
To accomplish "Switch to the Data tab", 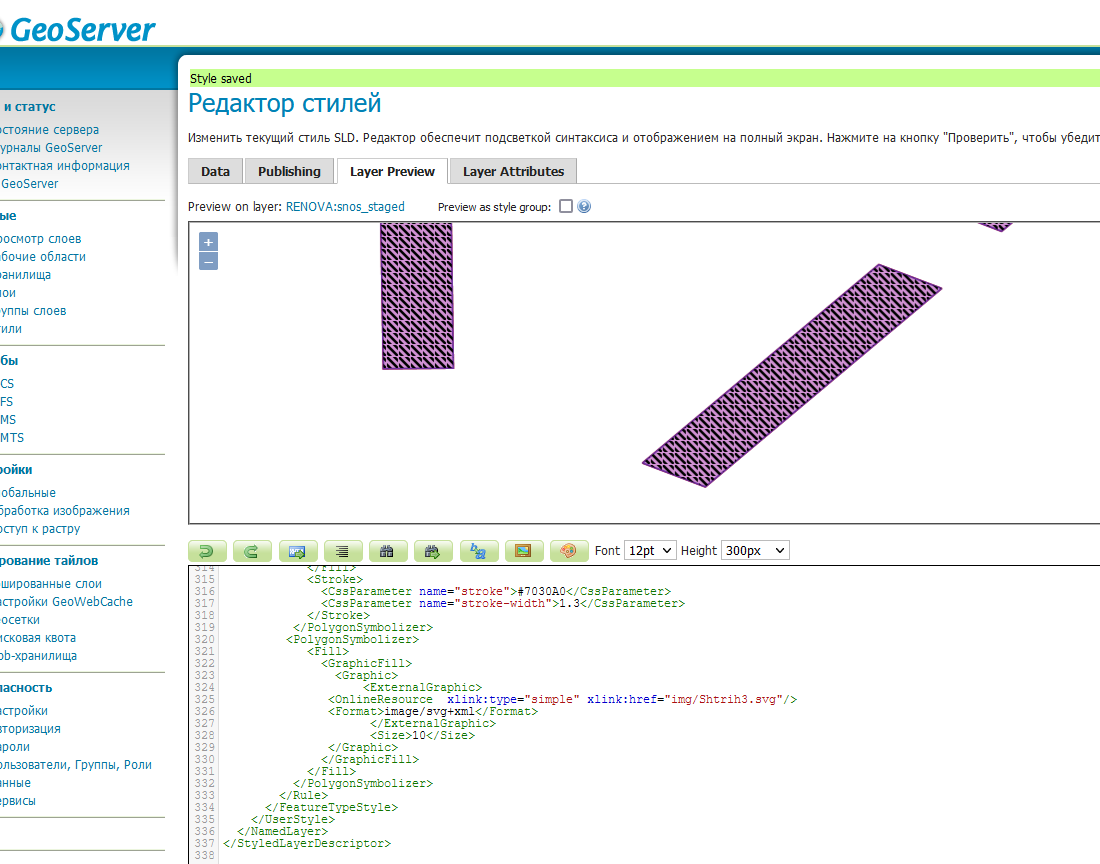I will [x=215, y=171].
